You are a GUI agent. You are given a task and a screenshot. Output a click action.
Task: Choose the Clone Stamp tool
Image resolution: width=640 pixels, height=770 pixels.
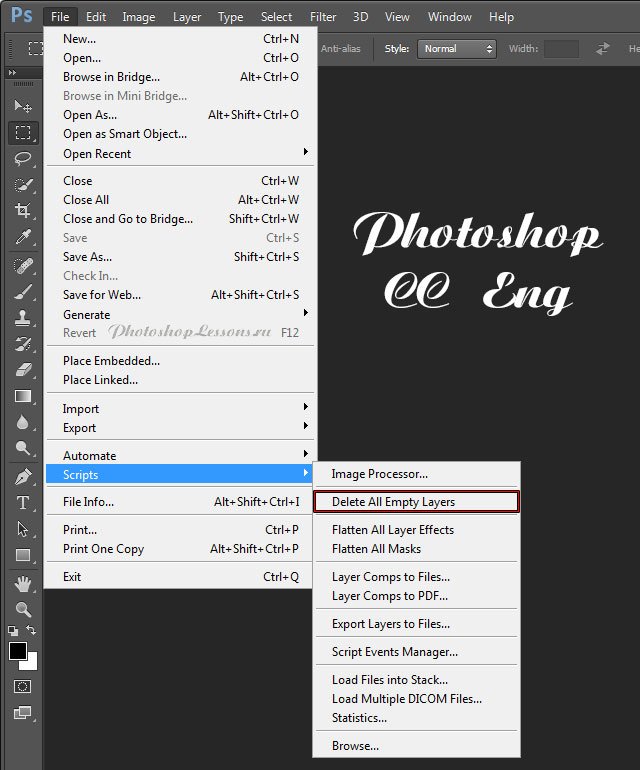click(22, 318)
